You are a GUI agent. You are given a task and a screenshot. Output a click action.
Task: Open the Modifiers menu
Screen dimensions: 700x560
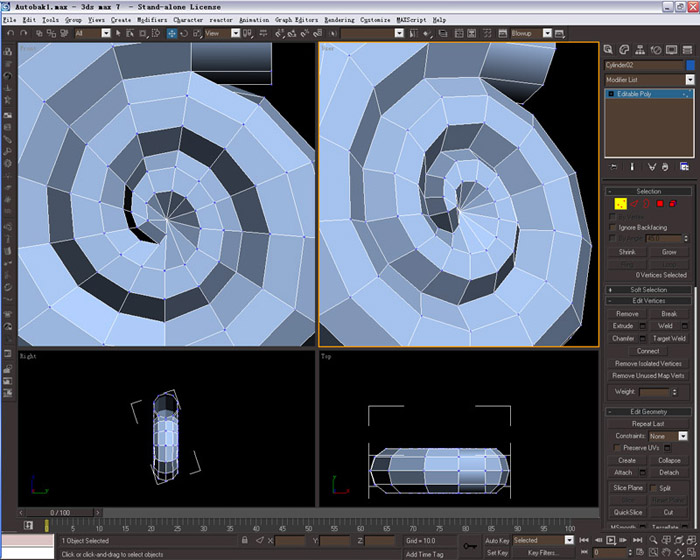pos(152,20)
